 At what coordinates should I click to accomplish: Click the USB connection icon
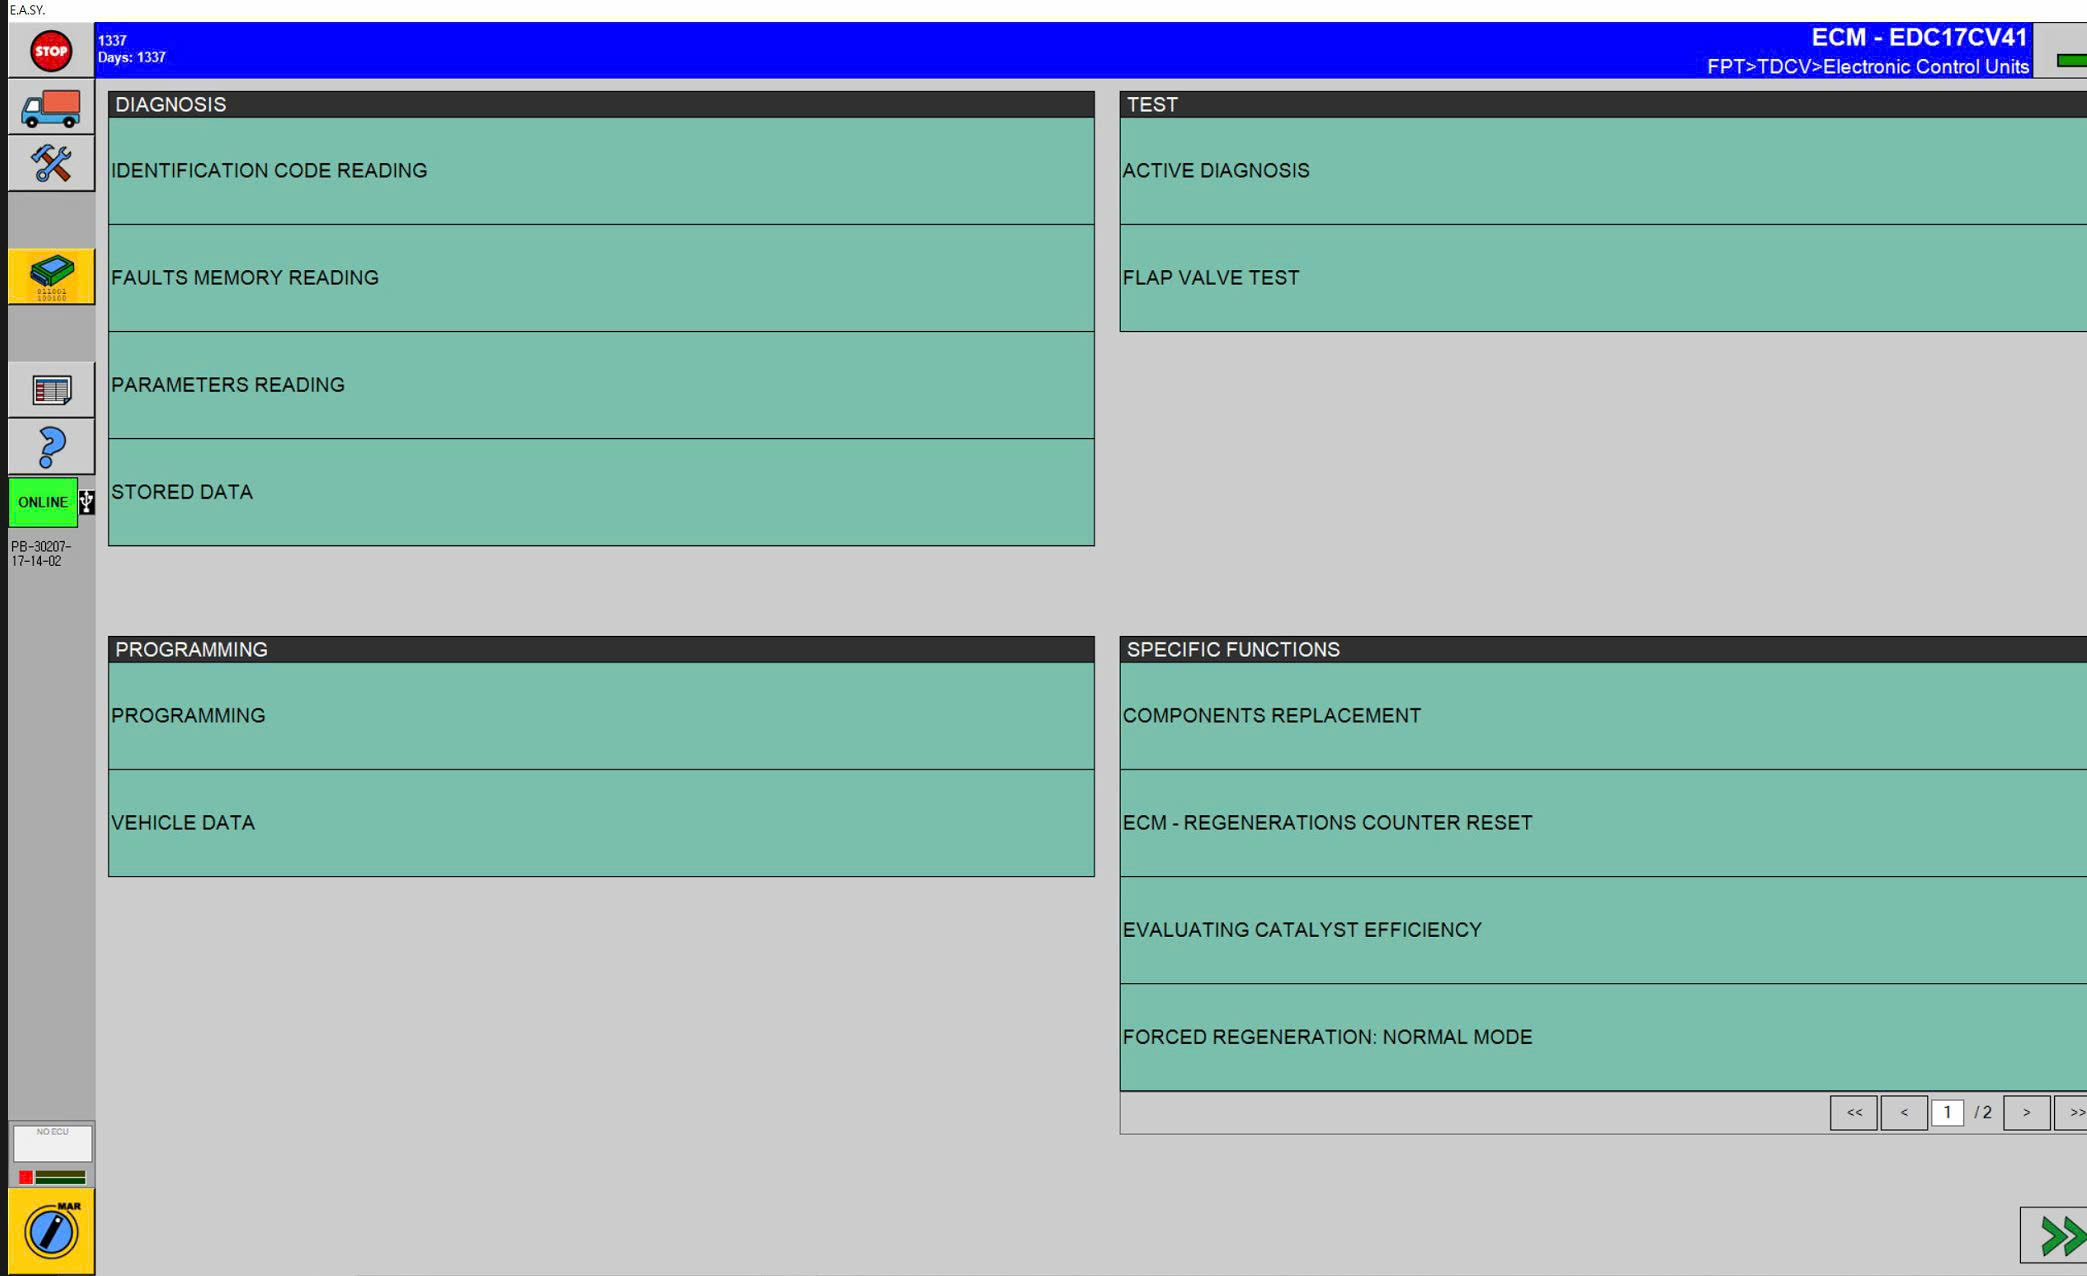pyautogui.click(x=87, y=502)
